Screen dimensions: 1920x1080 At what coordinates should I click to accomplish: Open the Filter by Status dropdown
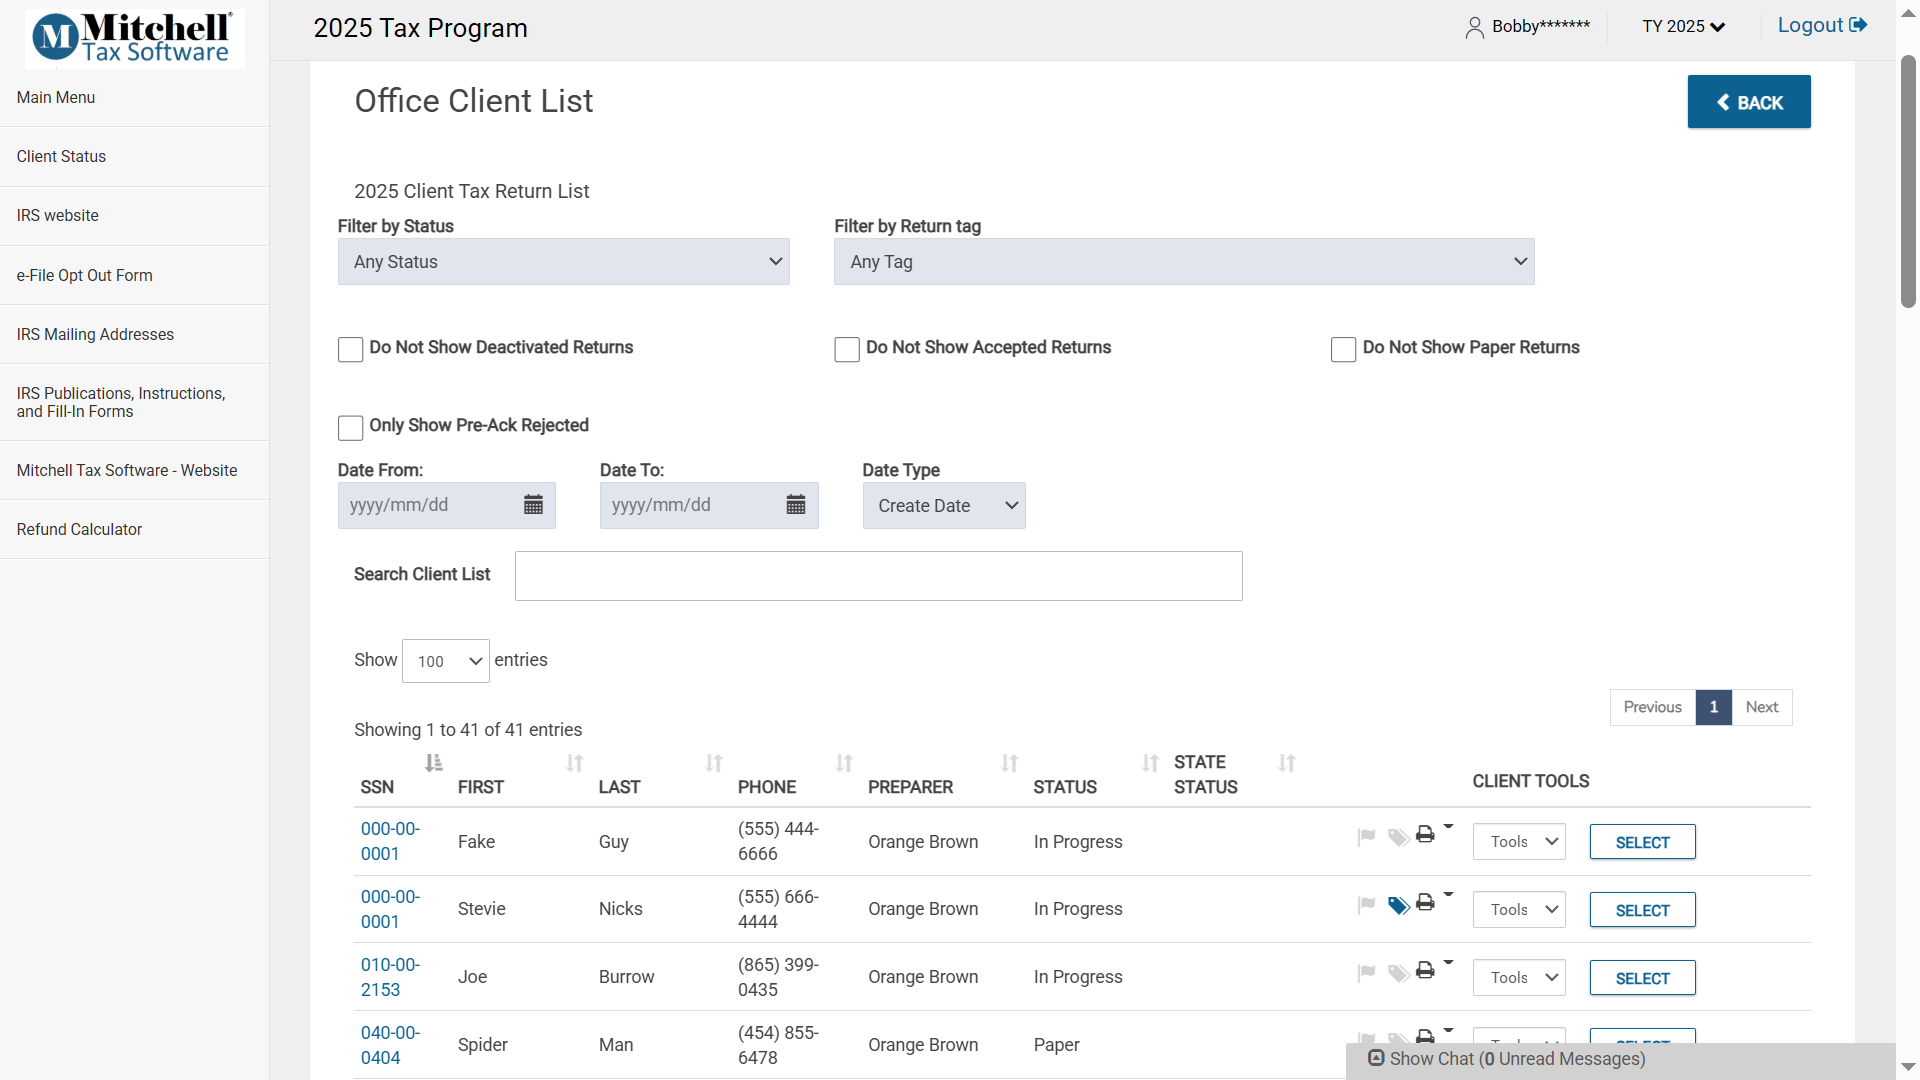pyautogui.click(x=563, y=261)
